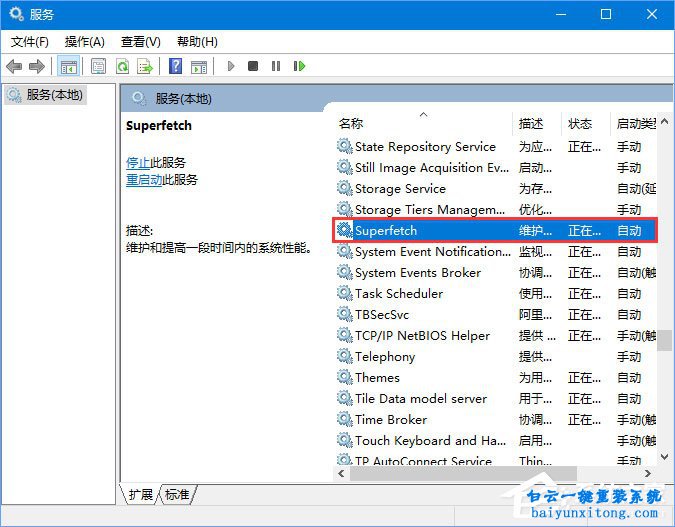
Task: Click the horizontal scrollbar thumb
Action: pyautogui.click(x=463, y=474)
